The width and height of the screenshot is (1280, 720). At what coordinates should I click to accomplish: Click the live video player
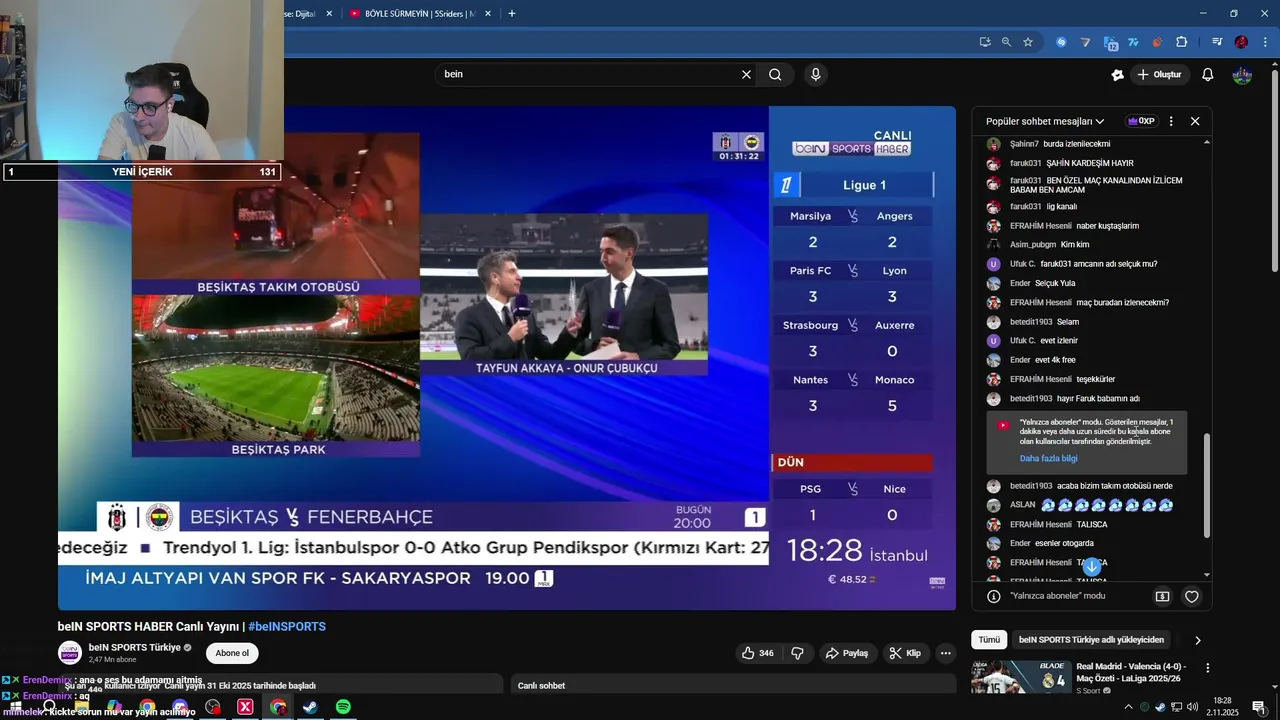pyautogui.click(x=507, y=358)
